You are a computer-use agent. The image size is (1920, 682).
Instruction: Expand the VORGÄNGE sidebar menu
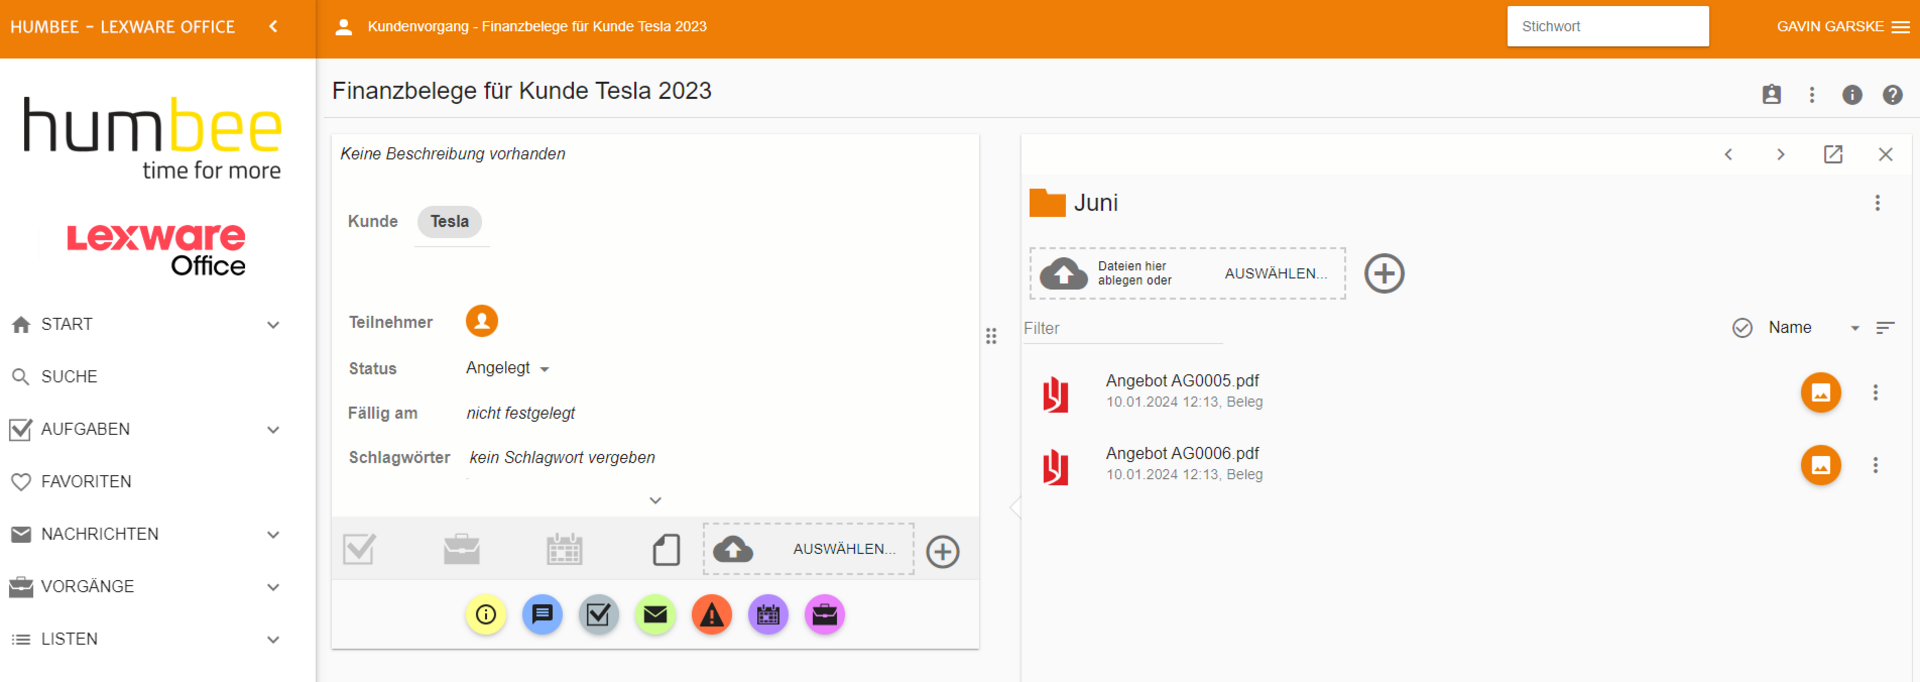click(x=273, y=587)
